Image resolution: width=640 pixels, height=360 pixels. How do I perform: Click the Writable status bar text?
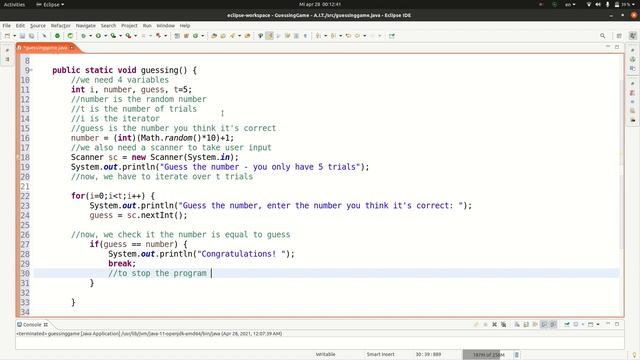tap(325, 354)
